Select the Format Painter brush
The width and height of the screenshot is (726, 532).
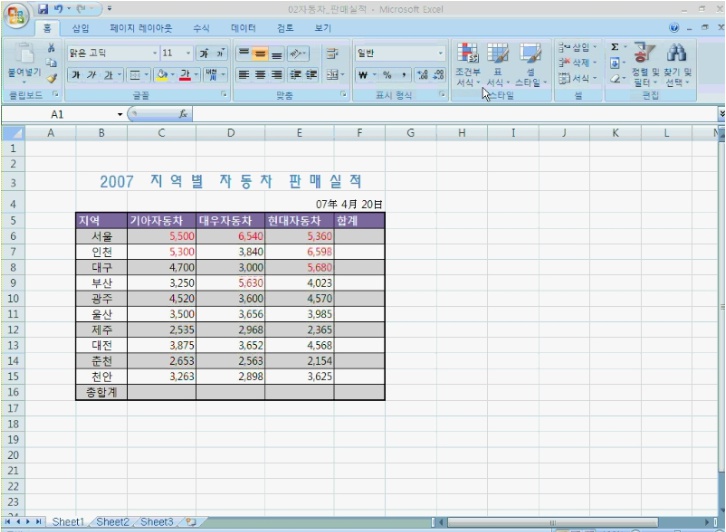(52, 78)
